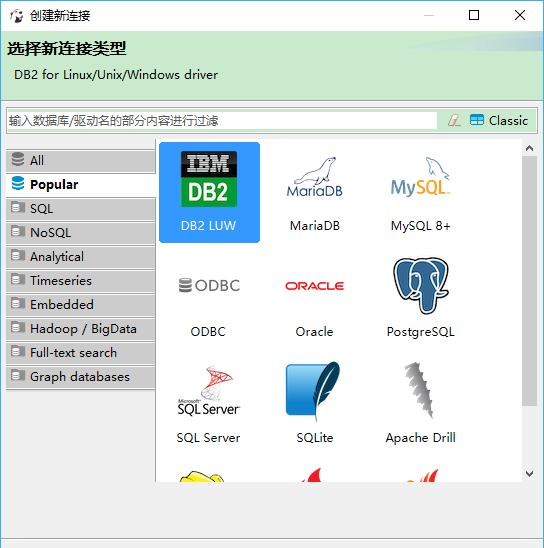Click the vertical scrollbar thumb

pos(529,281)
